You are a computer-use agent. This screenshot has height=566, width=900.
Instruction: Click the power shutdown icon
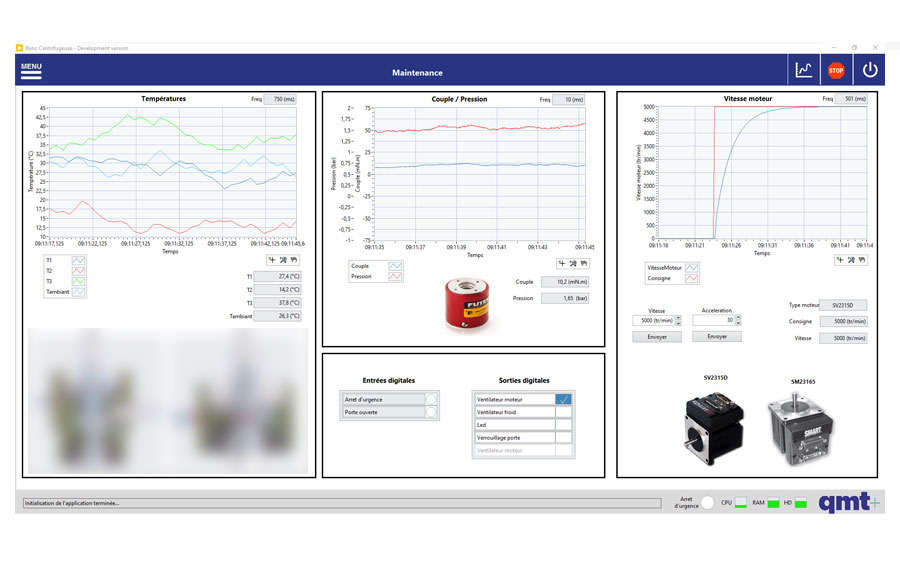869,70
